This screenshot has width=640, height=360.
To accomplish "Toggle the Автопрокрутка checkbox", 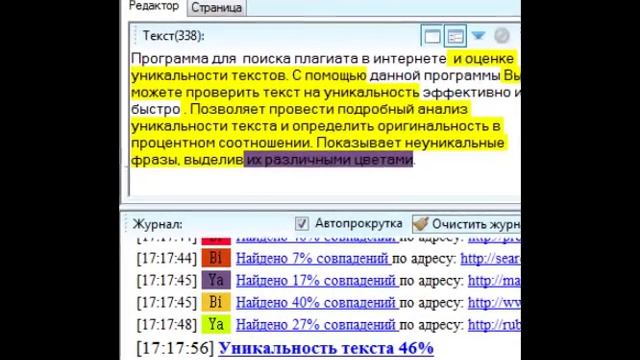I will (302, 224).
